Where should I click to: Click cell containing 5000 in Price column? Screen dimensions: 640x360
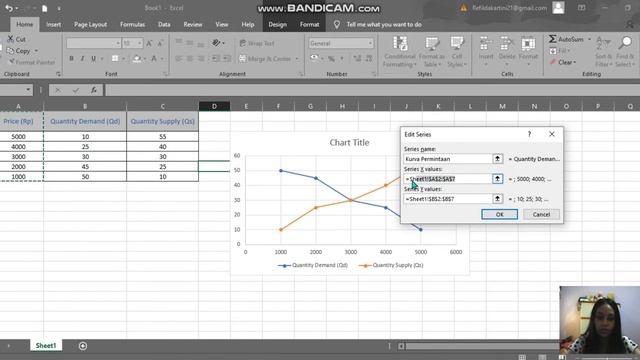pyautogui.click(x=18, y=137)
